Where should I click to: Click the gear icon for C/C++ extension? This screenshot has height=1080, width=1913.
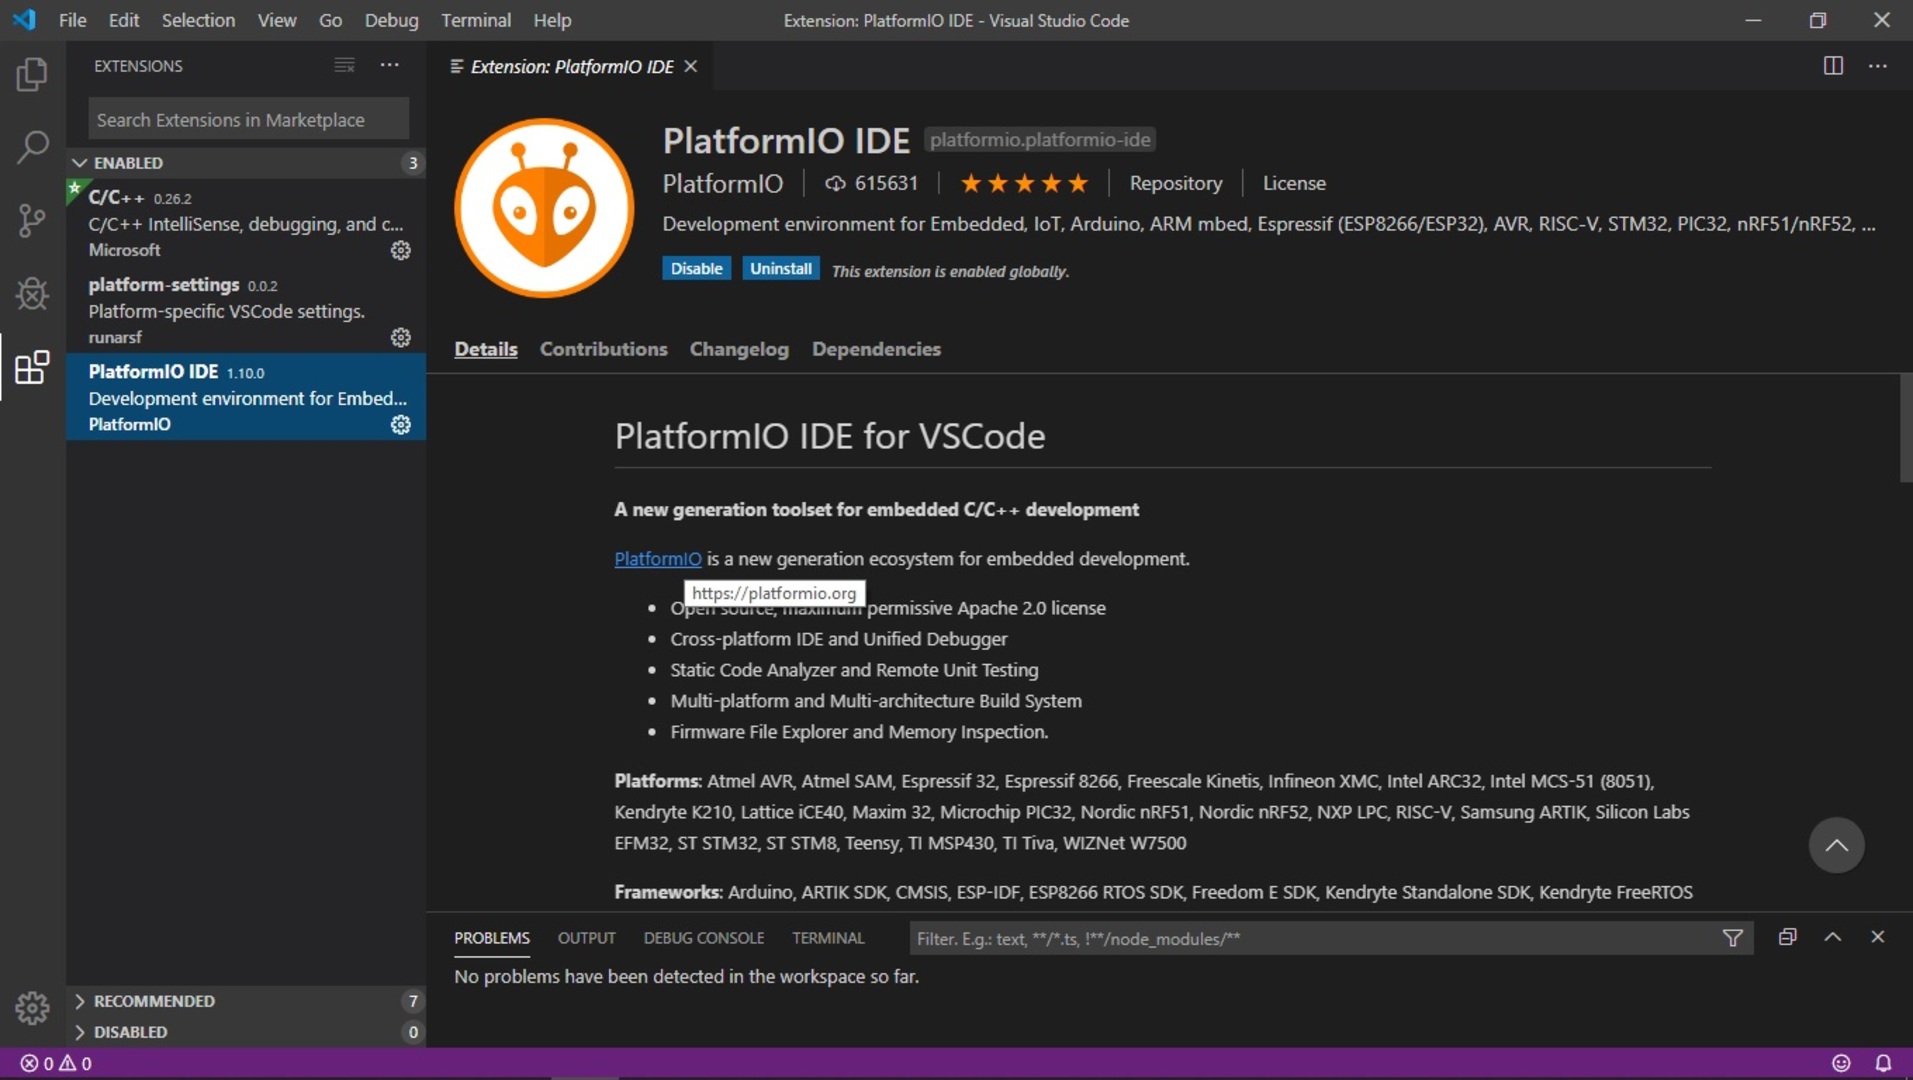400,251
